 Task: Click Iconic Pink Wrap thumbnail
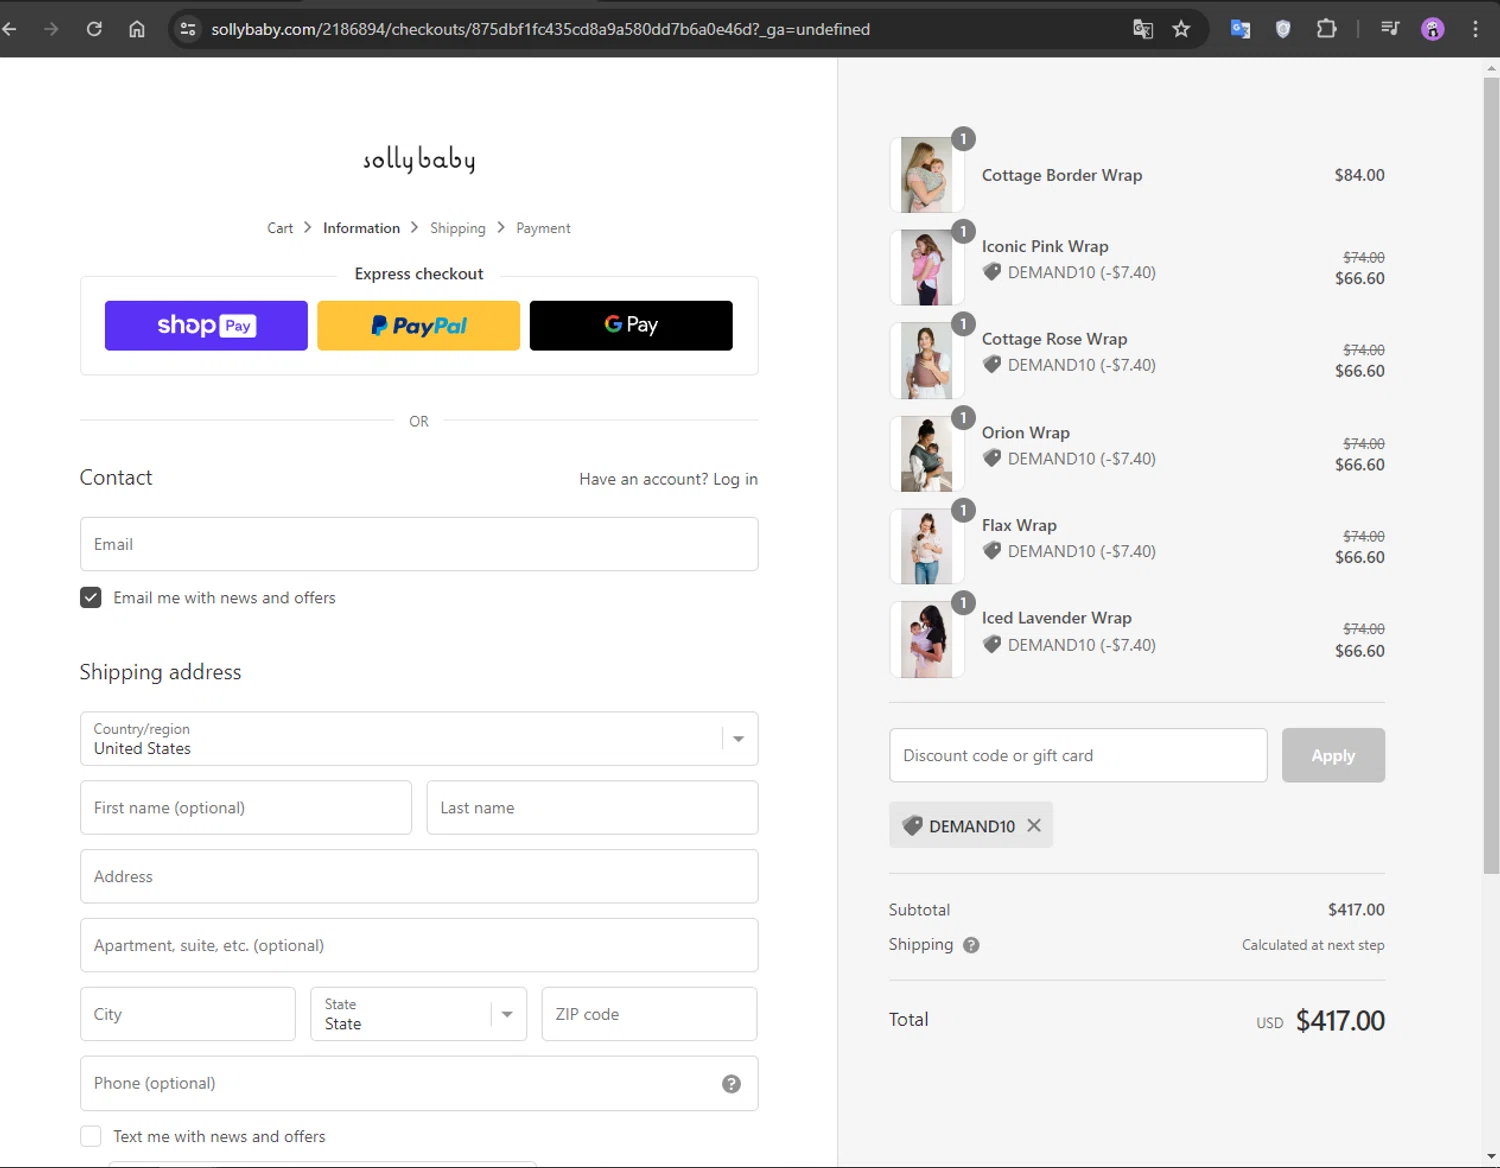tap(926, 267)
